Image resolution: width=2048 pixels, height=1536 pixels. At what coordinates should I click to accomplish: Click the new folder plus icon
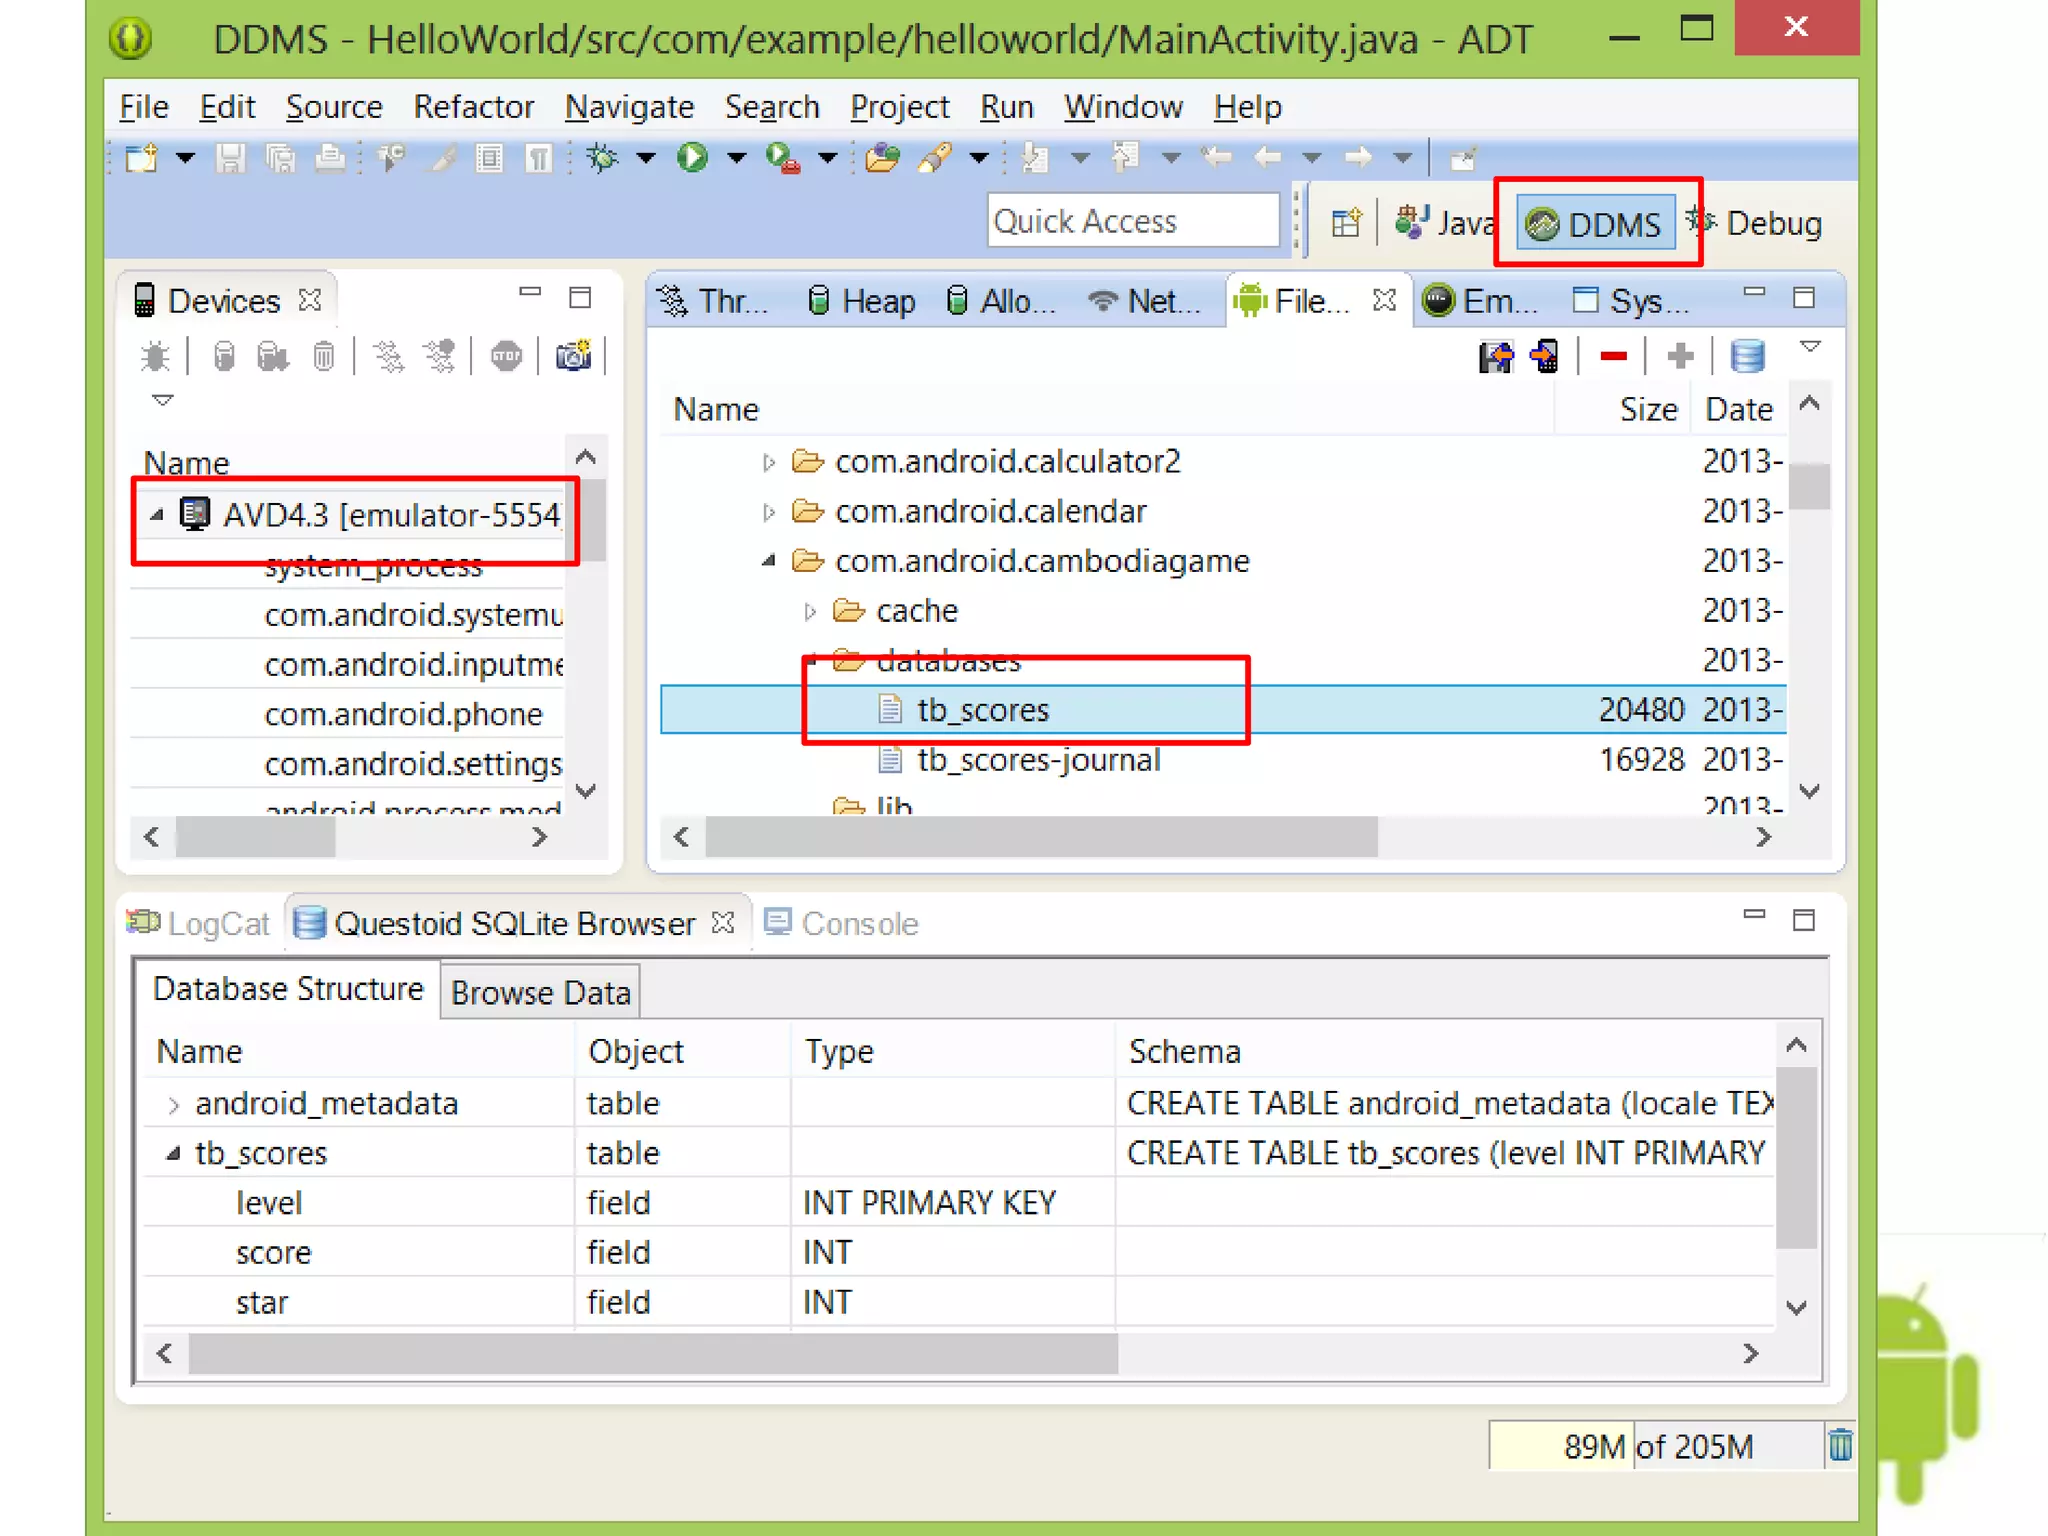coord(1680,356)
